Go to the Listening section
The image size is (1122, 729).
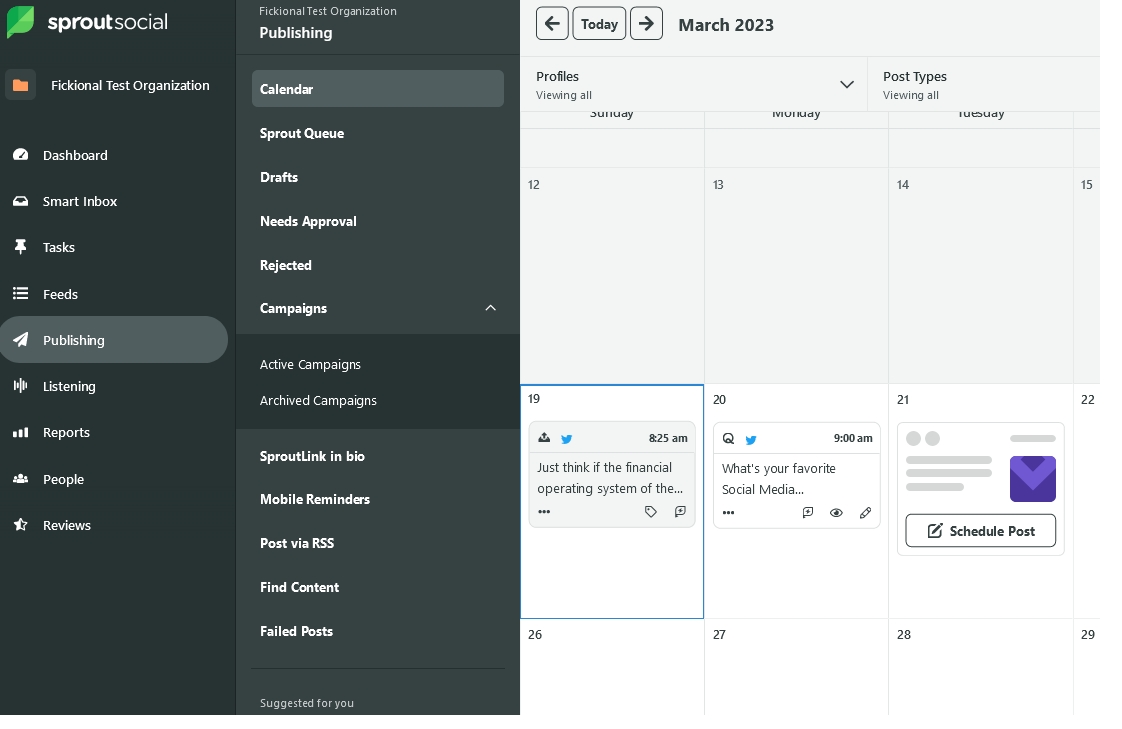(x=69, y=386)
